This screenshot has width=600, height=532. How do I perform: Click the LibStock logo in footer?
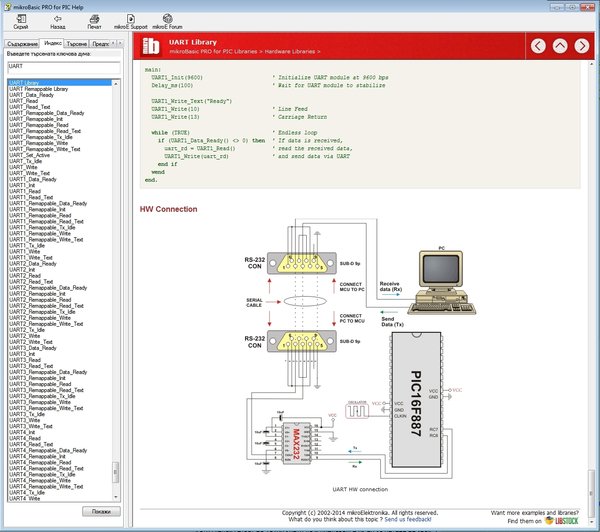[562, 521]
